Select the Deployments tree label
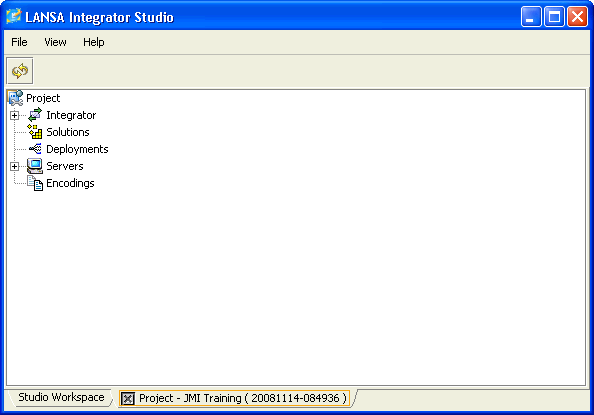 pyautogui.click(x=77, y=149)
